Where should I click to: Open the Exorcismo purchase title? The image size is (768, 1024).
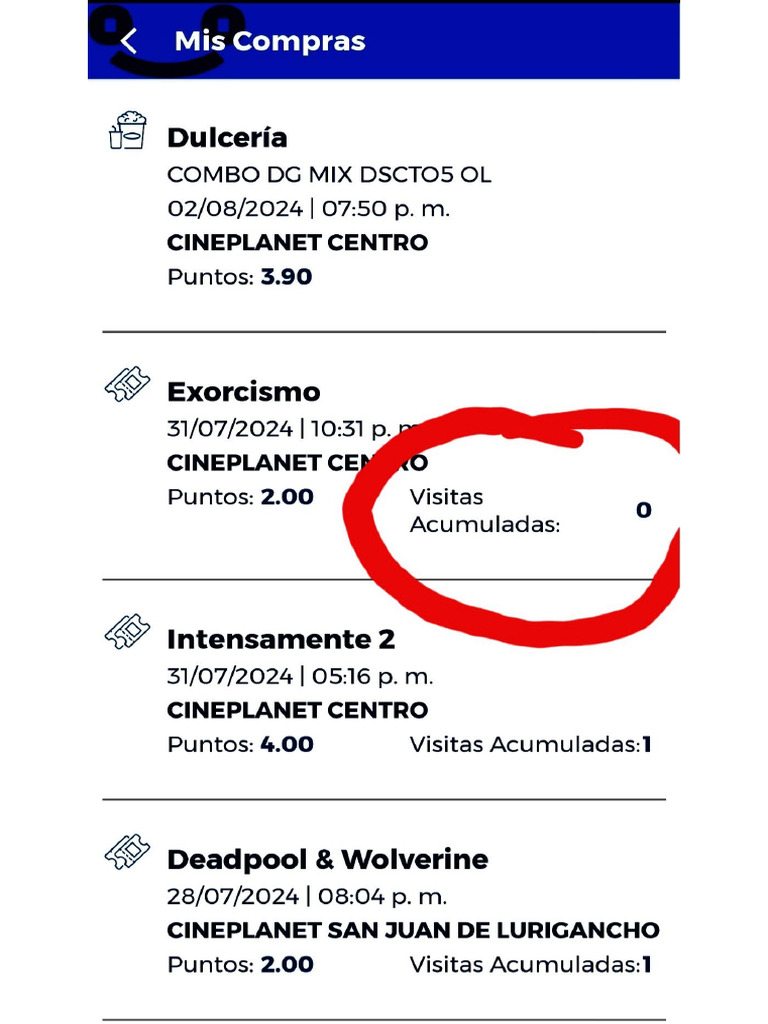click(243, 391)
